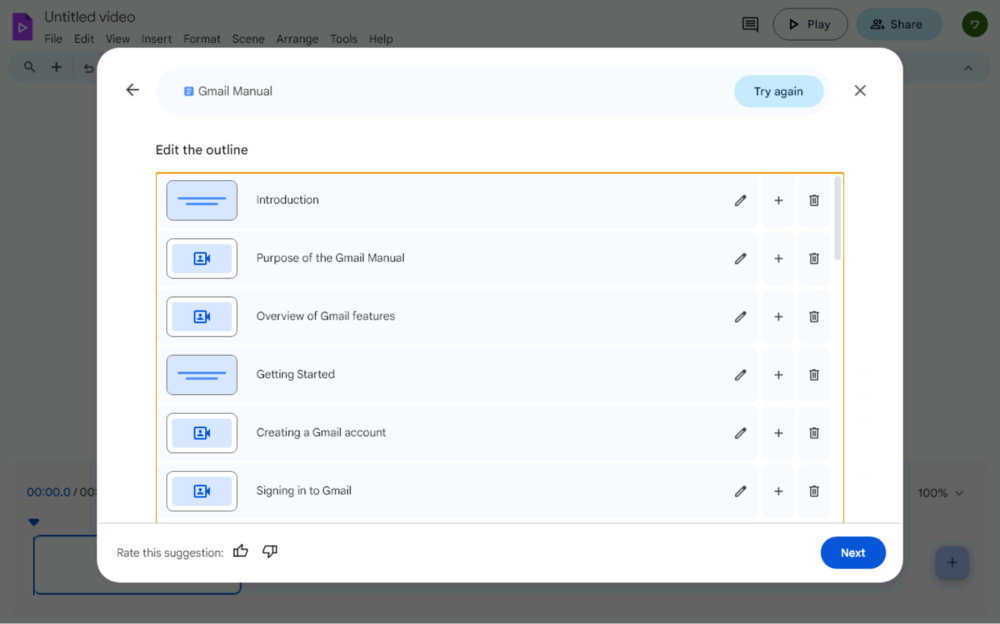
Task: Open the zoom 100% dropdown
Action: tap(941, 493)
